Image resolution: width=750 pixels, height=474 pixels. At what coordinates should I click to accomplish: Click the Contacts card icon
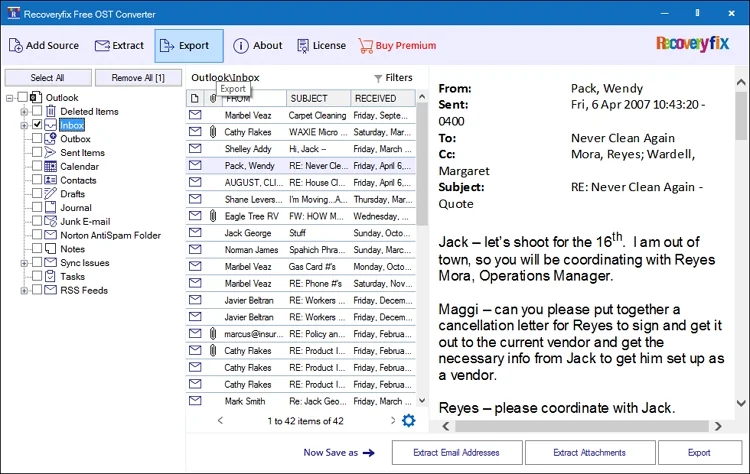pos(50,180)
